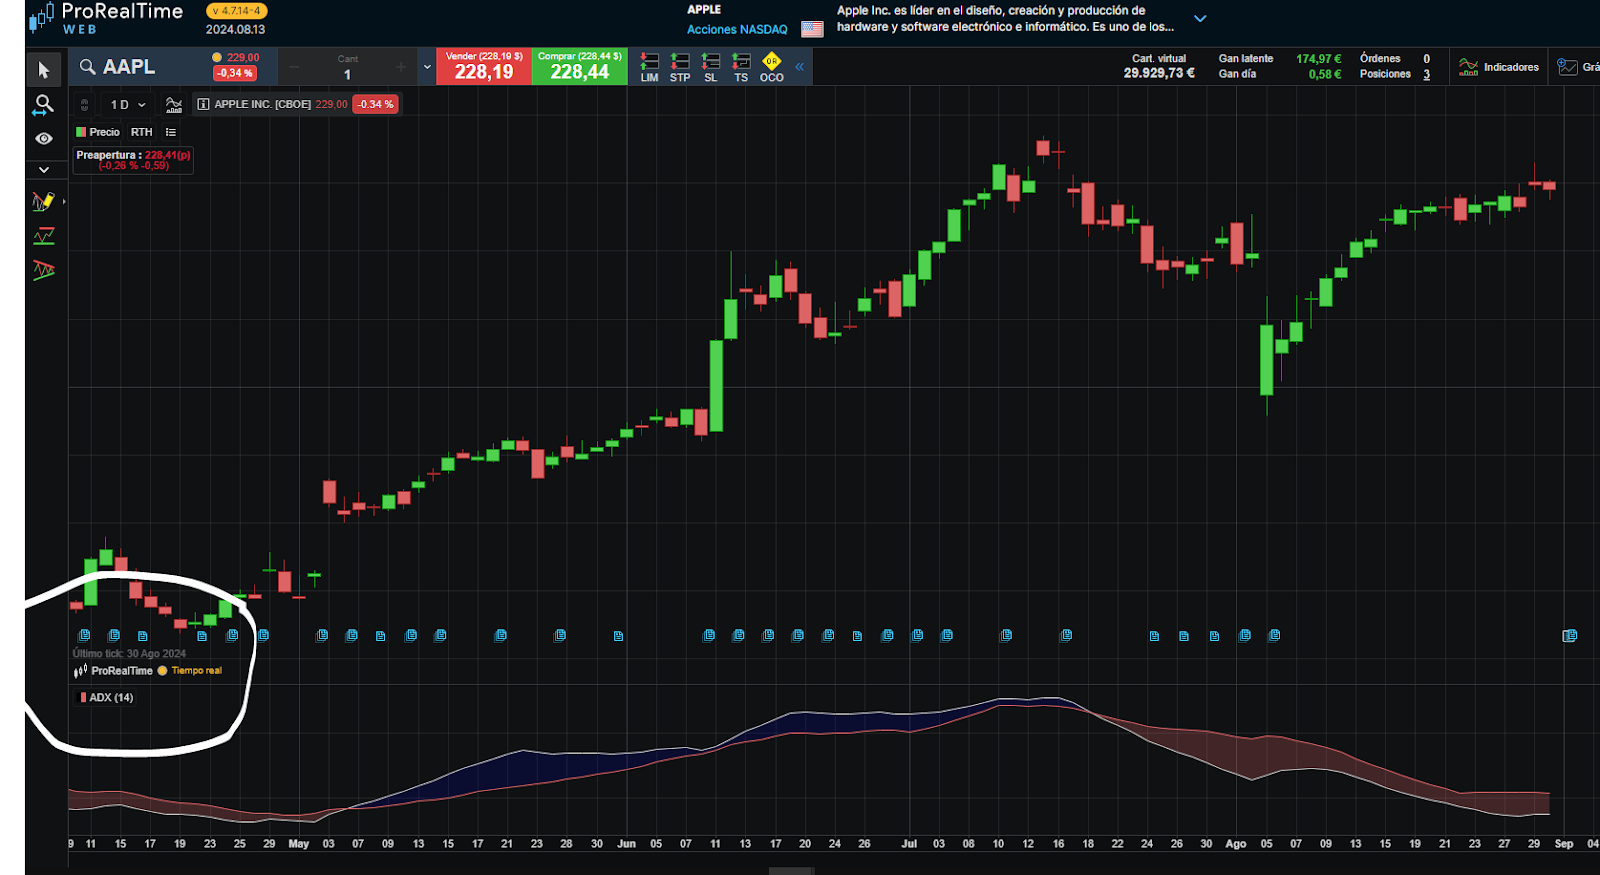Select the LIM limit order icon

pos(649,68)
